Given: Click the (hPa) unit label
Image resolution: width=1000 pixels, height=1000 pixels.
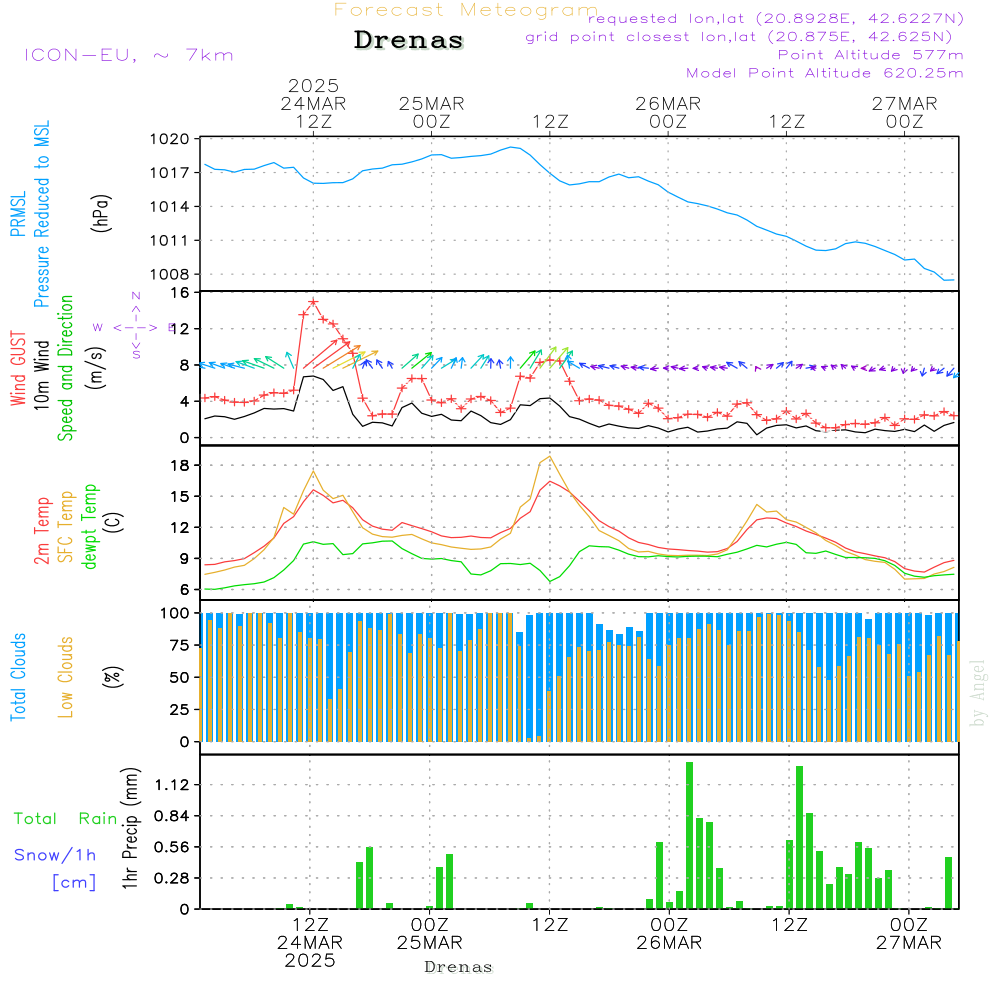Looking at the screenshot, I should coord(101,213).
